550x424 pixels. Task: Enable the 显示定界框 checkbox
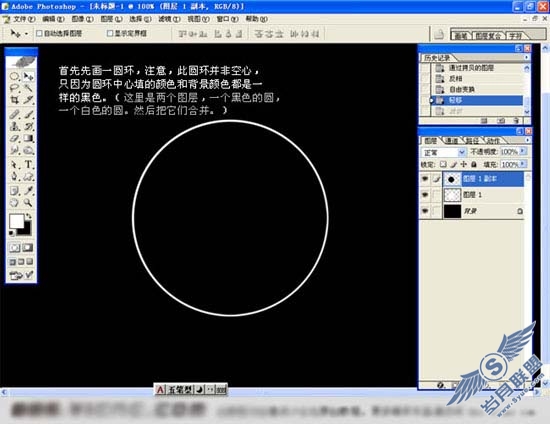[110, 33]
